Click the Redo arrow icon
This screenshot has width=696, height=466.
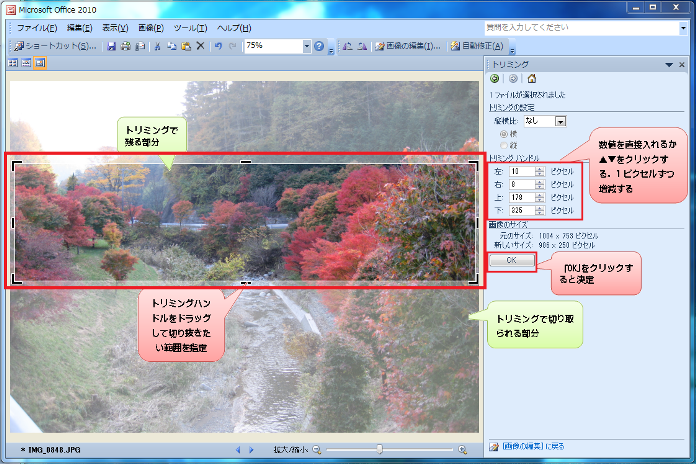[232, 46]
